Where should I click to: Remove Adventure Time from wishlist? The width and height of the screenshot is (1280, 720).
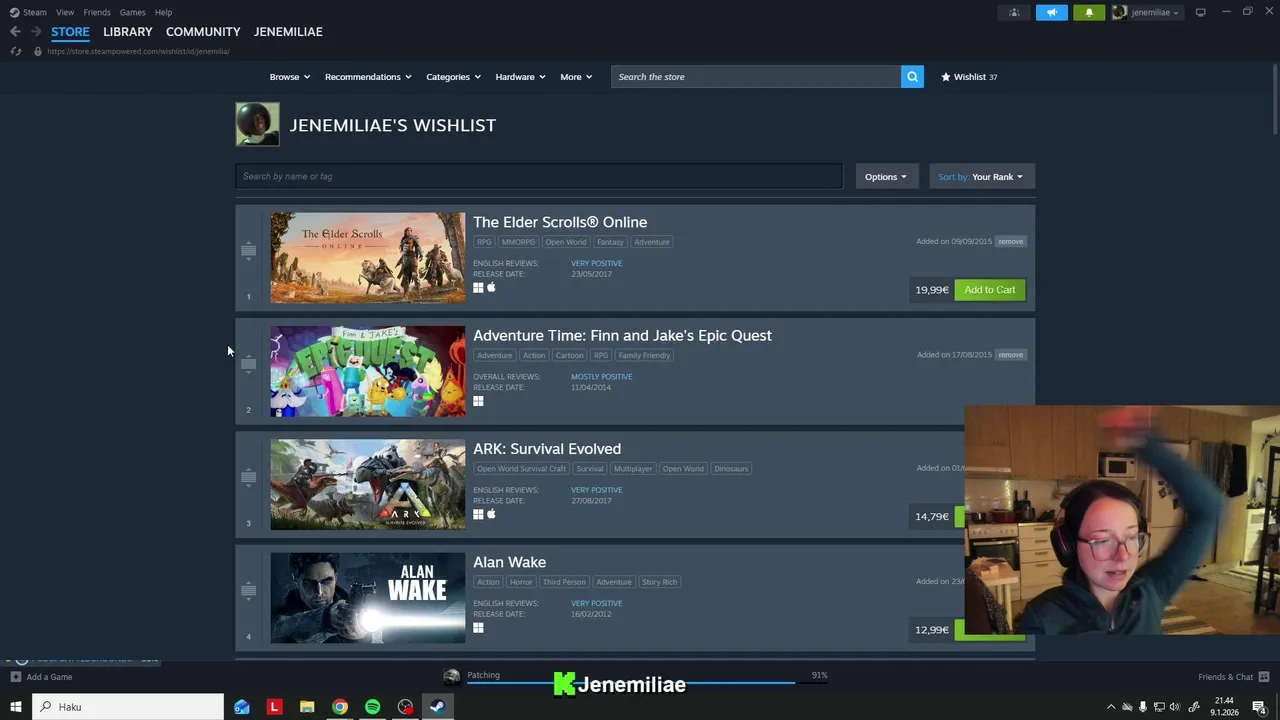(1011, 355)
